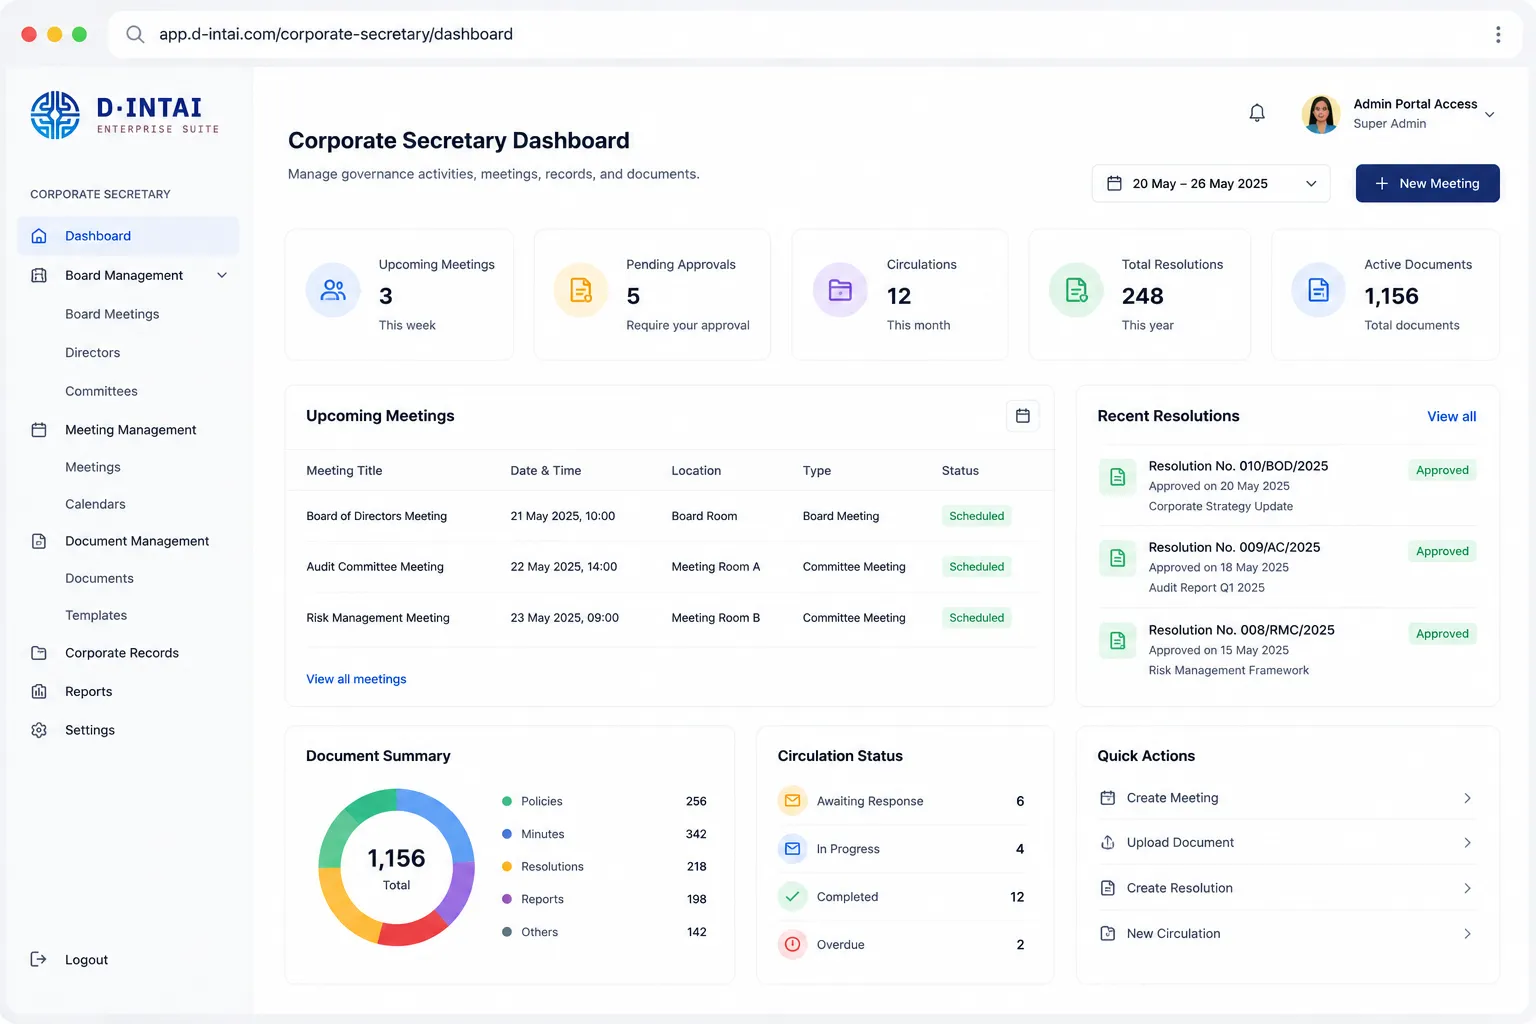Click the browser address bar URL
Viewport: 1536px width, 1024px height.
point(336,35)
